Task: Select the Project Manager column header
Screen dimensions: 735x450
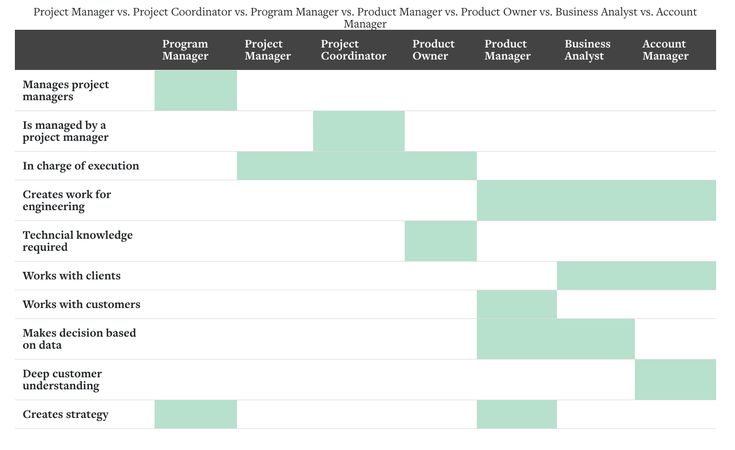Action: 268,50
